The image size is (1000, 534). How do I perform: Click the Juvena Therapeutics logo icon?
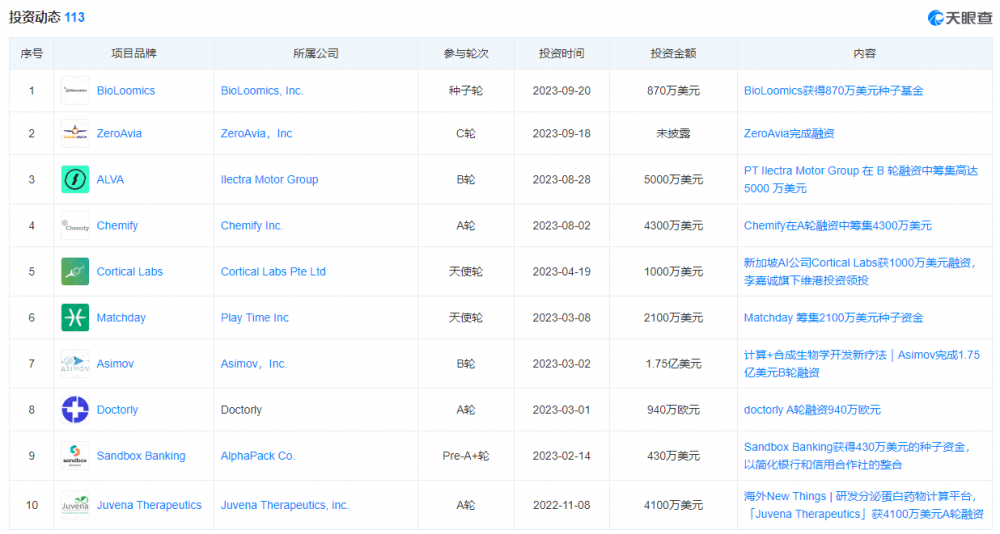click(x=75, y=505)
